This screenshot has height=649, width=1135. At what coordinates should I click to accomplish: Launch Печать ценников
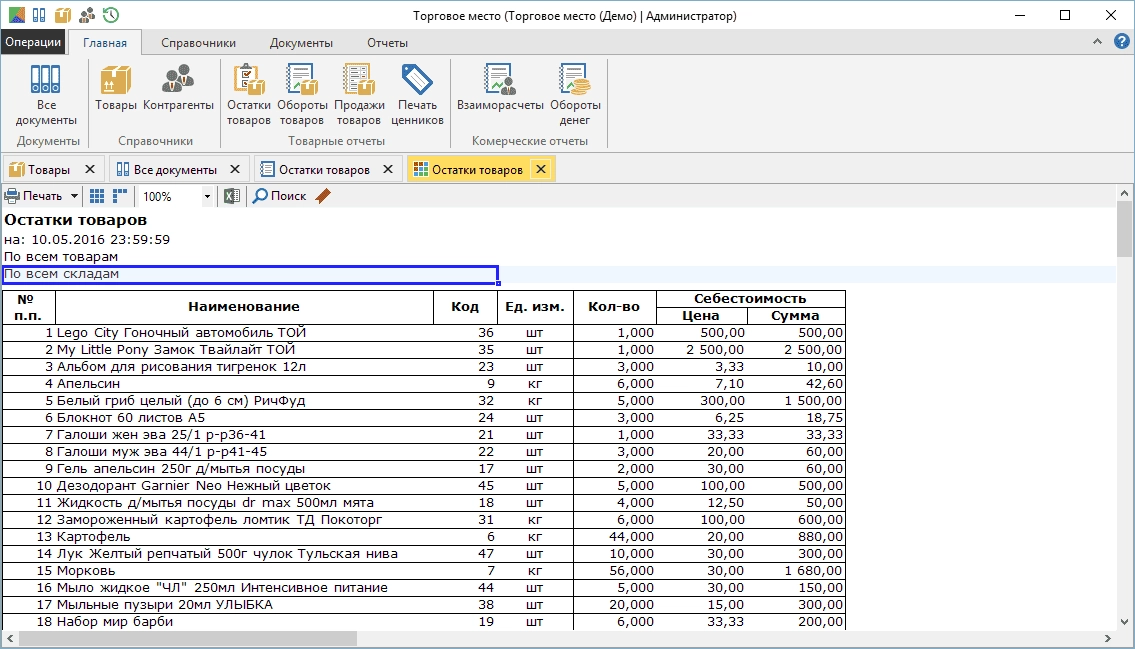coord(417,96)
